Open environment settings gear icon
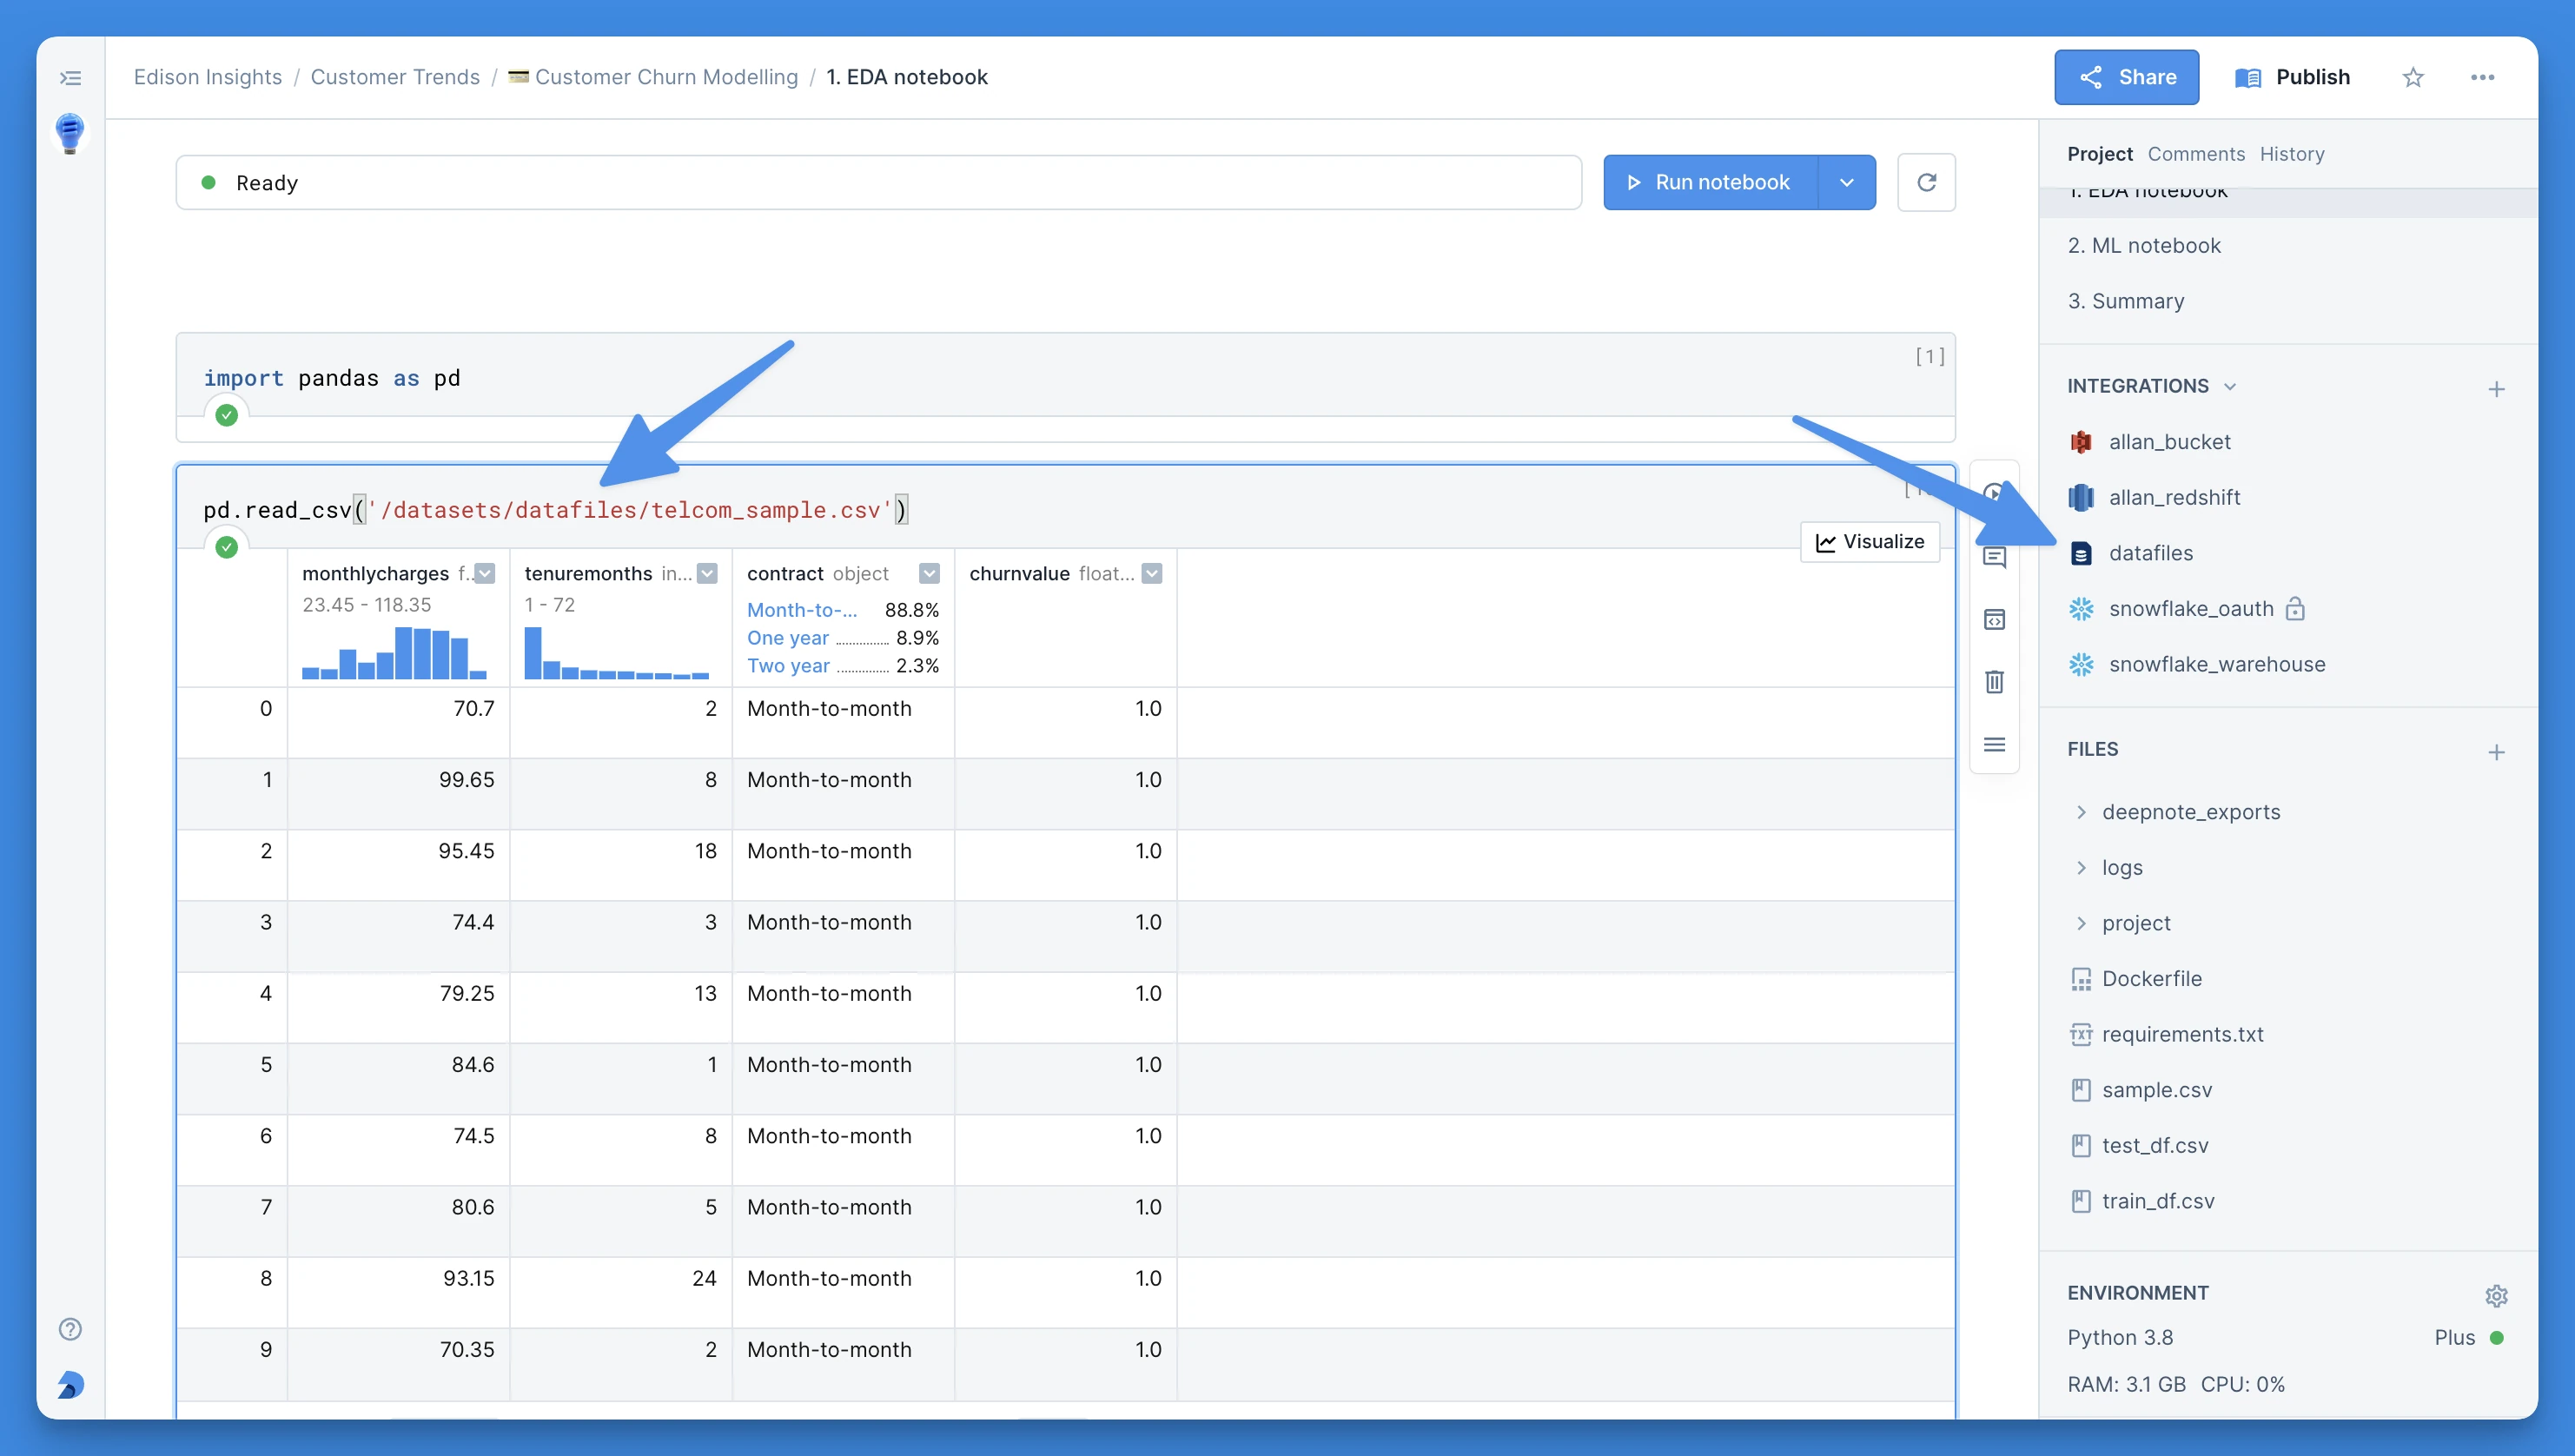2575x1456 pixels. tap(2496, 1295)
